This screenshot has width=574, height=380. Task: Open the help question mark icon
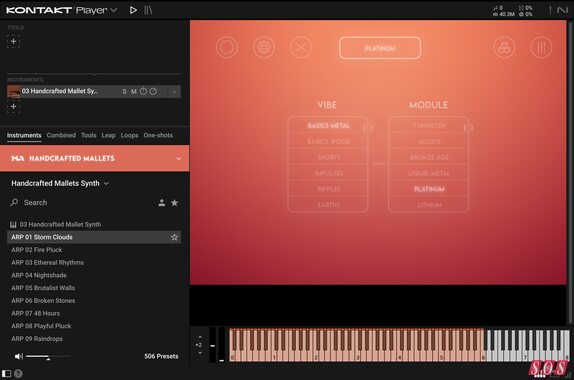point(18,373)
